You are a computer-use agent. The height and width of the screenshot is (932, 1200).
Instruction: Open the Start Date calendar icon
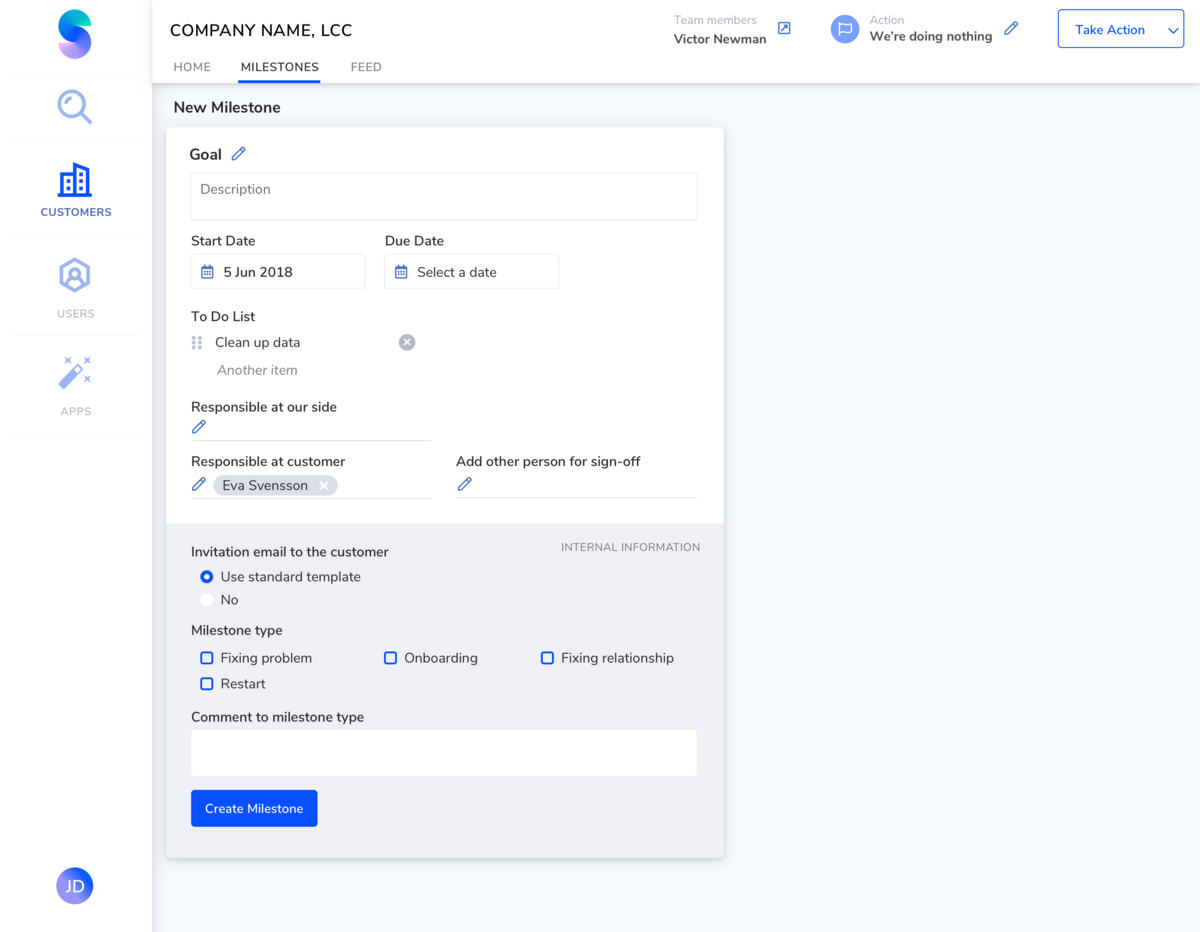207,271
